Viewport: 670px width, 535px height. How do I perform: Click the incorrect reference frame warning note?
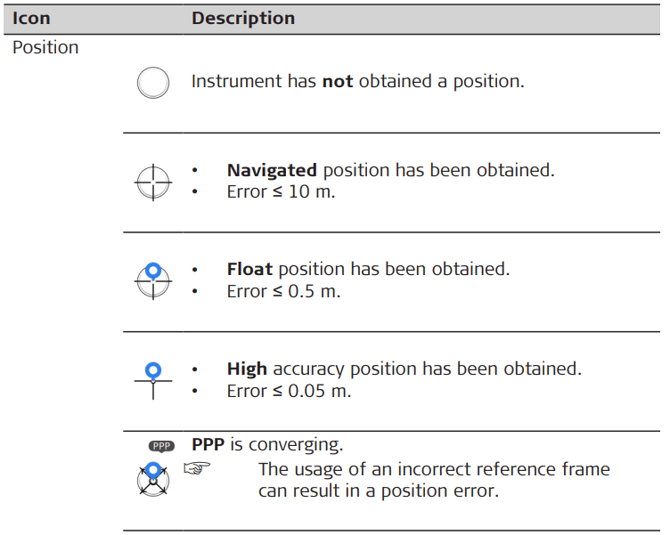tap(434, 480)
